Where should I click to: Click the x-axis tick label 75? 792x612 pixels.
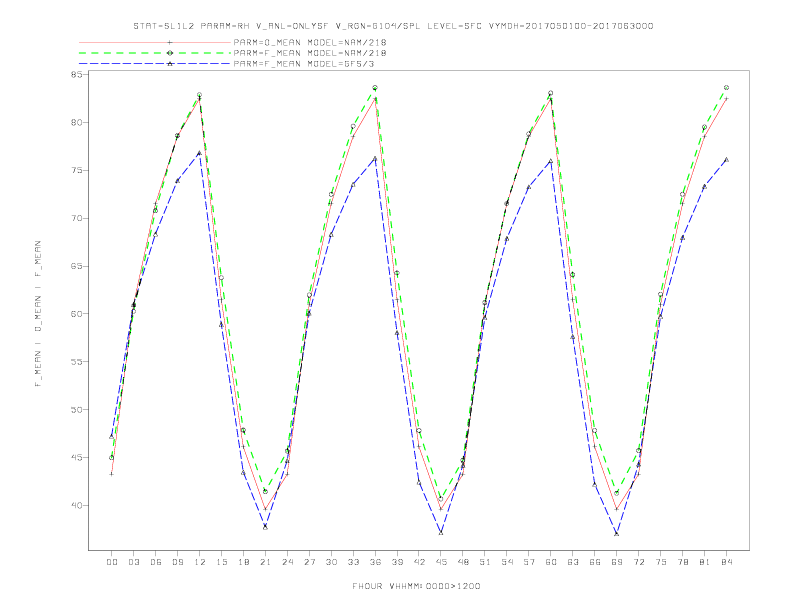tap(661, 562)
